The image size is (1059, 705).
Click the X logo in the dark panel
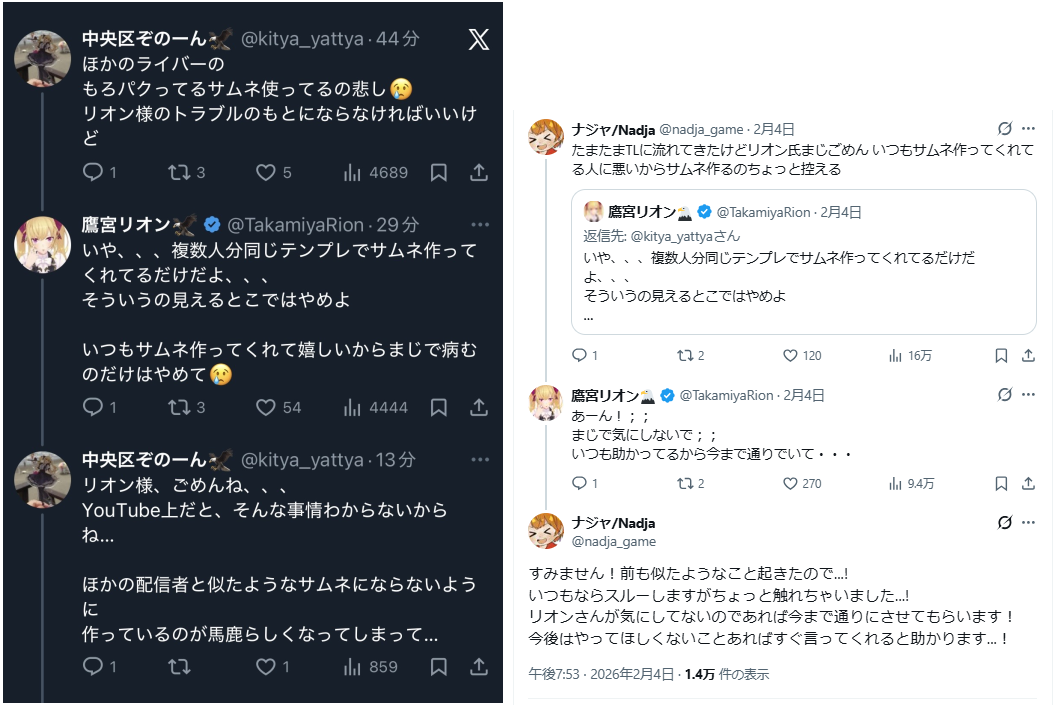tap(479, 39)
